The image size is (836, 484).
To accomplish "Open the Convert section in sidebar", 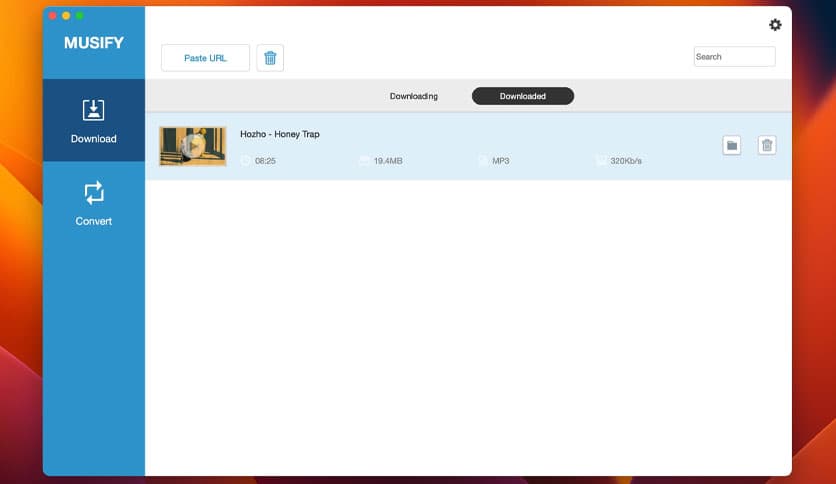I will click(x=94, y=202).
